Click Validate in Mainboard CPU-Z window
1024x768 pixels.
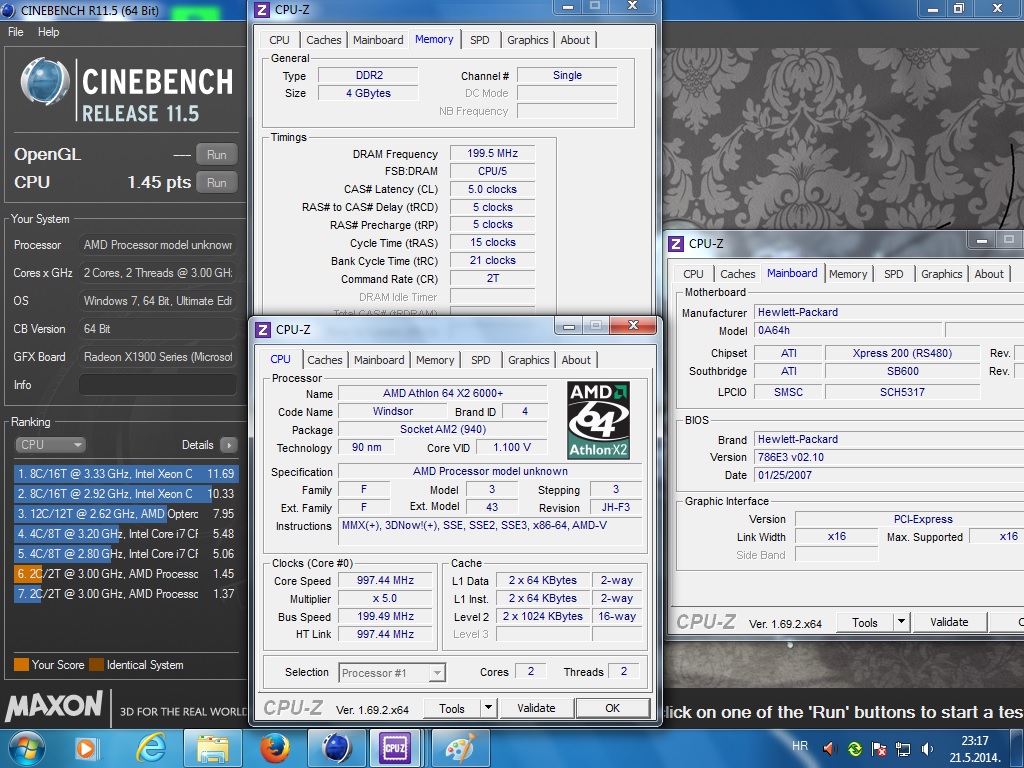pyautogui.click(x=949, y=622)
